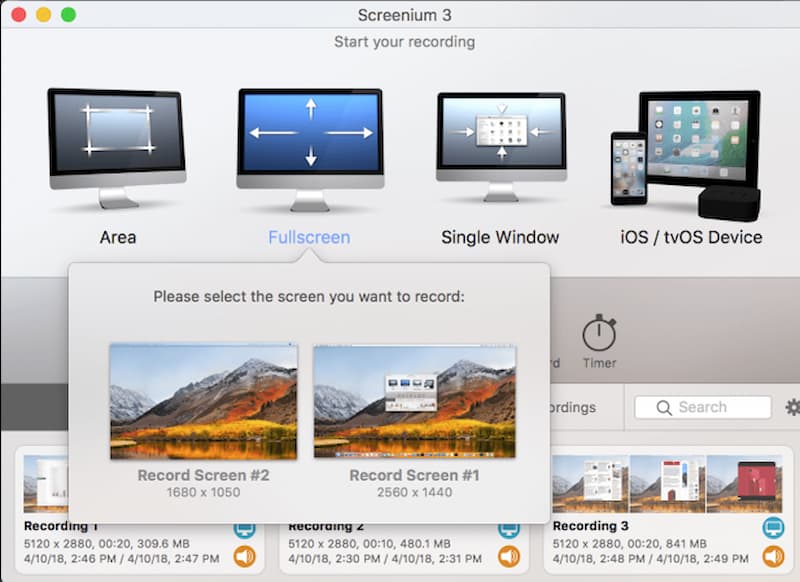Click the Recording 1 speaker audio icon
This screenshot has width=800, height=582.
[x=244, y=556]
